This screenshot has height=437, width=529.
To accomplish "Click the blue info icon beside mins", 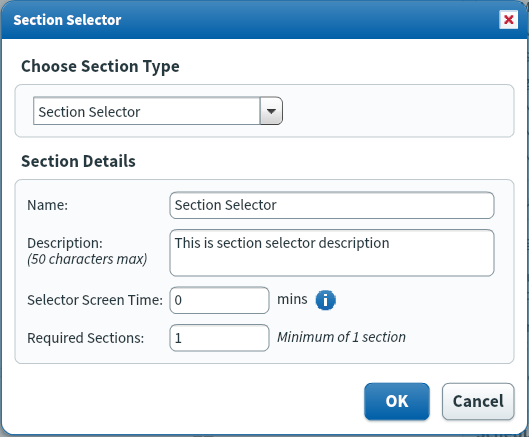I will point(326,300).
